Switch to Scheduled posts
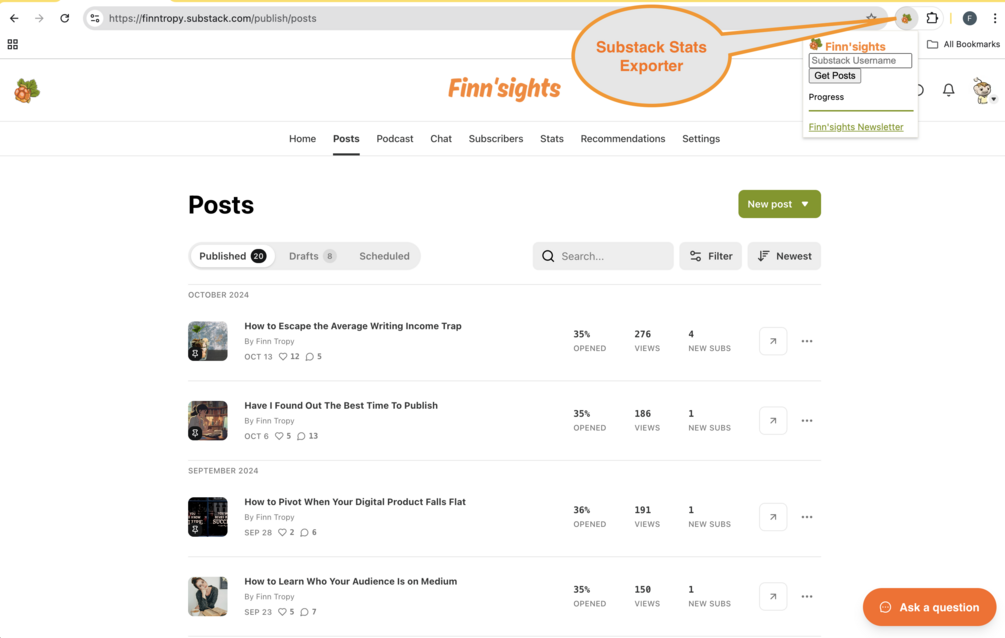 (x=385, y=256)
